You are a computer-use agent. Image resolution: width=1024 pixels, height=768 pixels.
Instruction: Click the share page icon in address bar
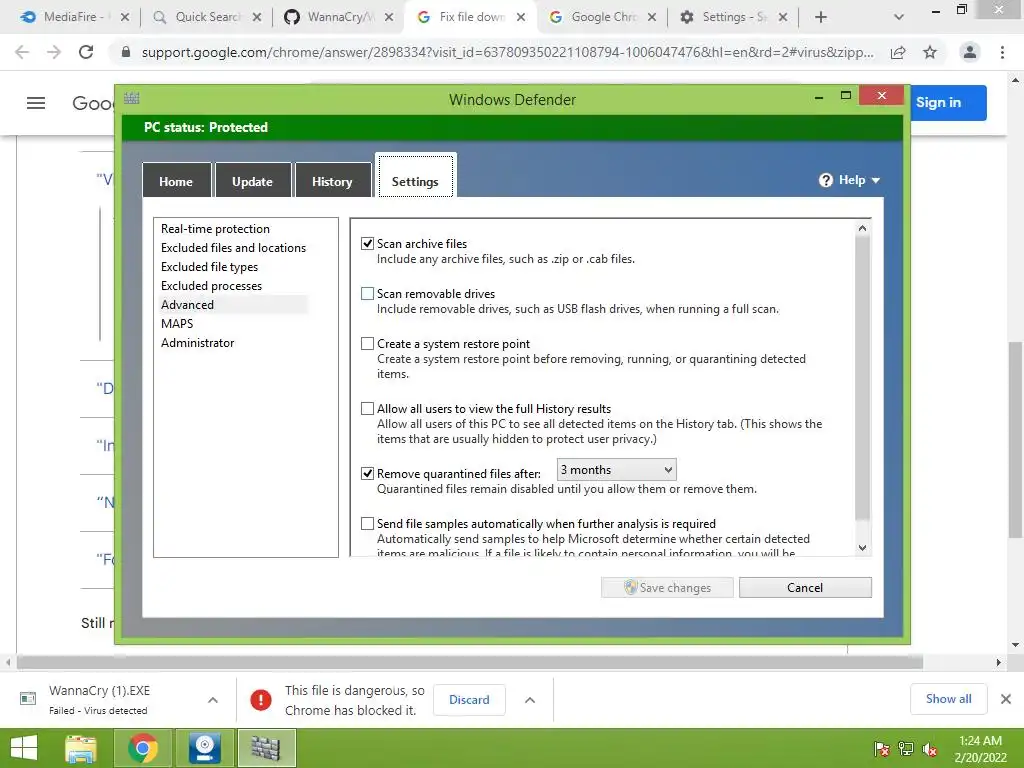pyautogui.click(x=898, y=52)
